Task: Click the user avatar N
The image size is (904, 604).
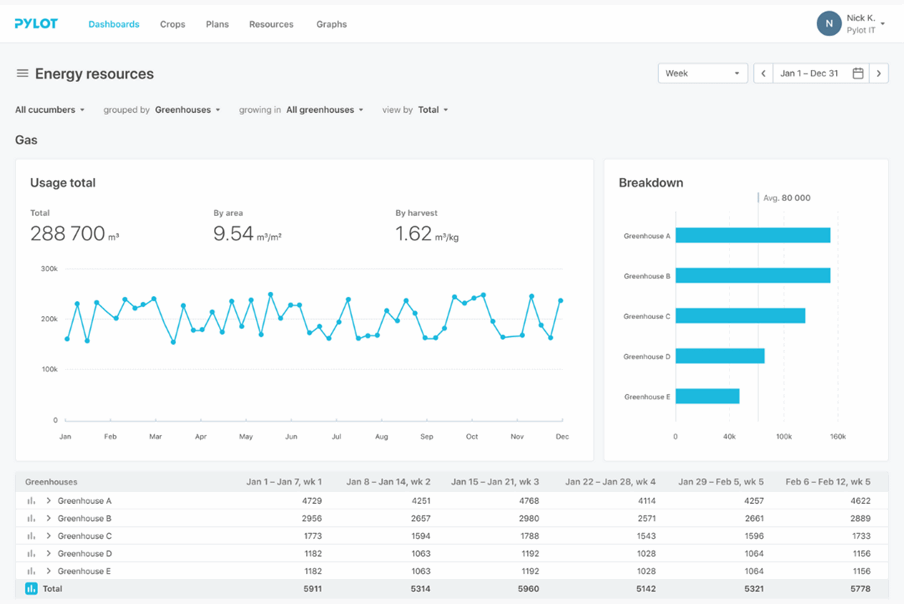Action: [828, 24]
